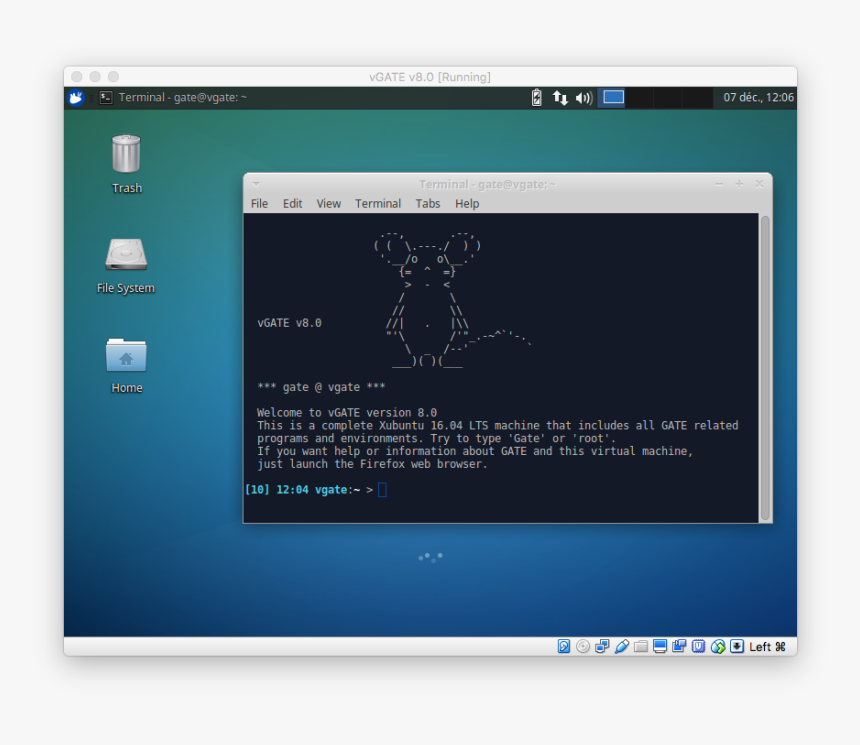
Task: Click the terminal vertical scrollbar
Action: click(x=765, y=368)
